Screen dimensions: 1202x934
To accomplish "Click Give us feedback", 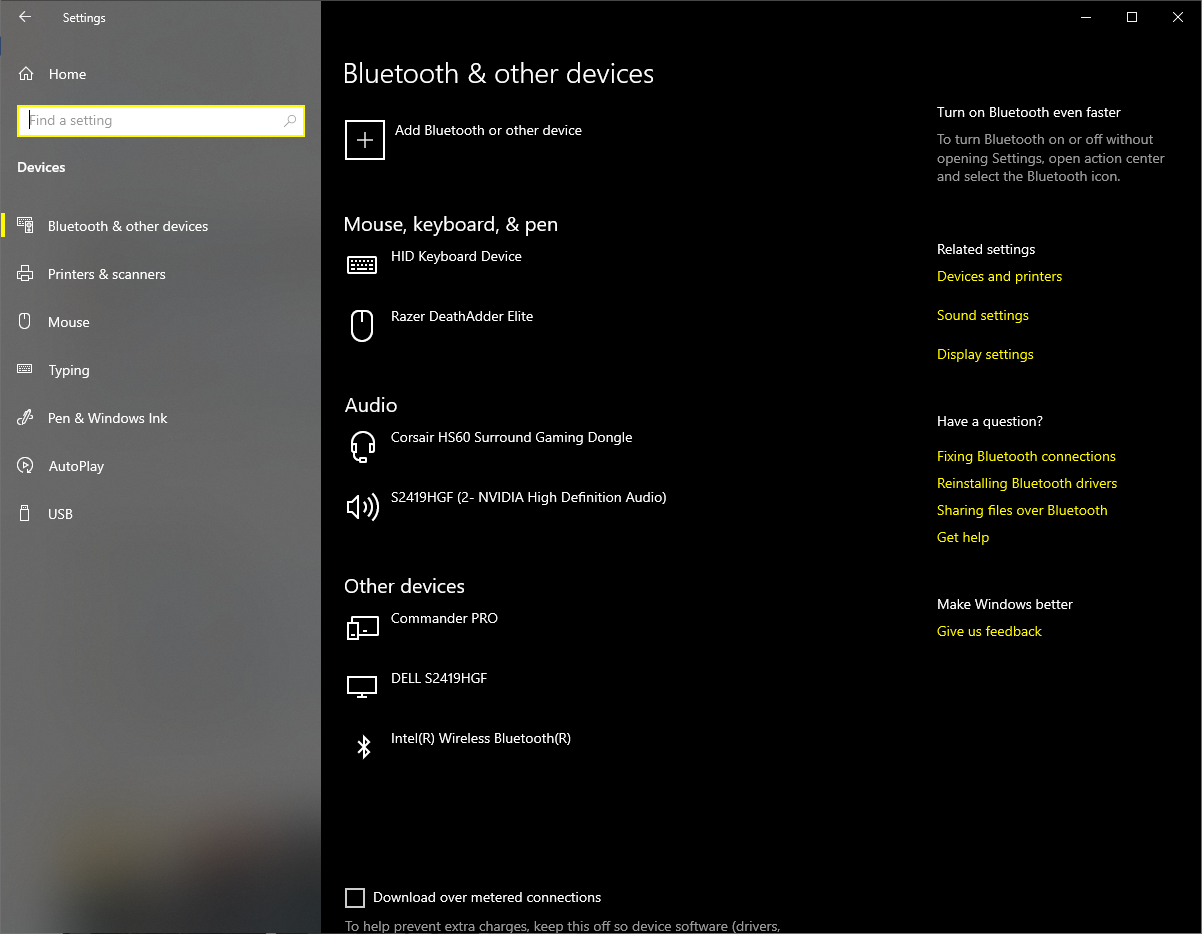I will [x=989, y=631].
